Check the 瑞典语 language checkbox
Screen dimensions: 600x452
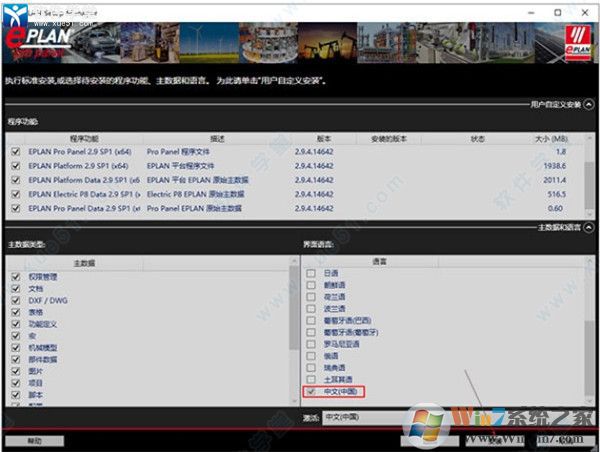point(311,368)
